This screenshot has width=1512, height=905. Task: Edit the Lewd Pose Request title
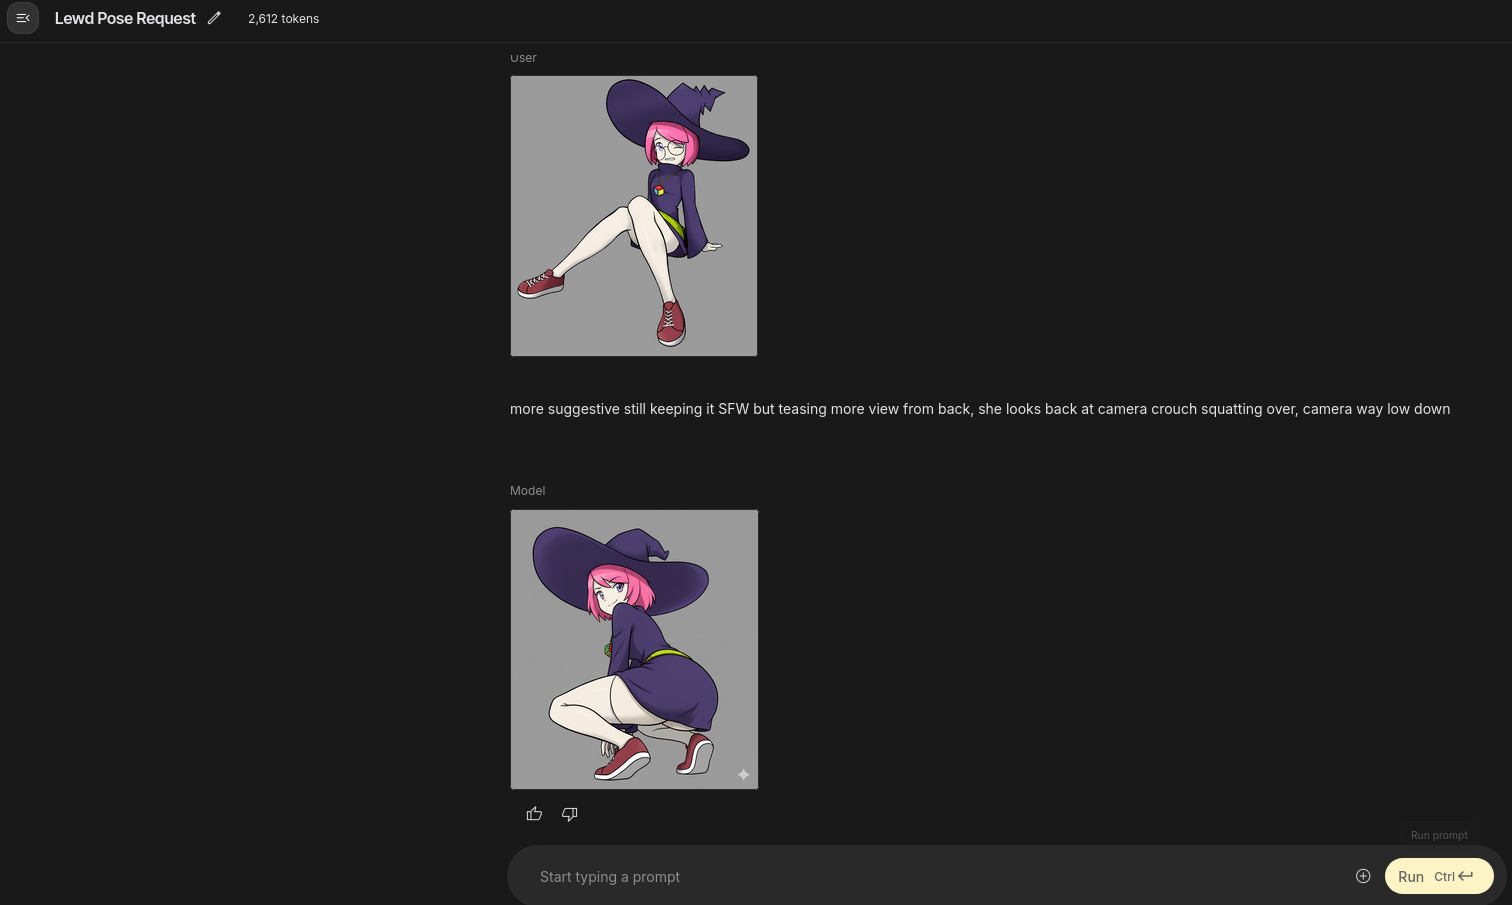coord(214,18)
